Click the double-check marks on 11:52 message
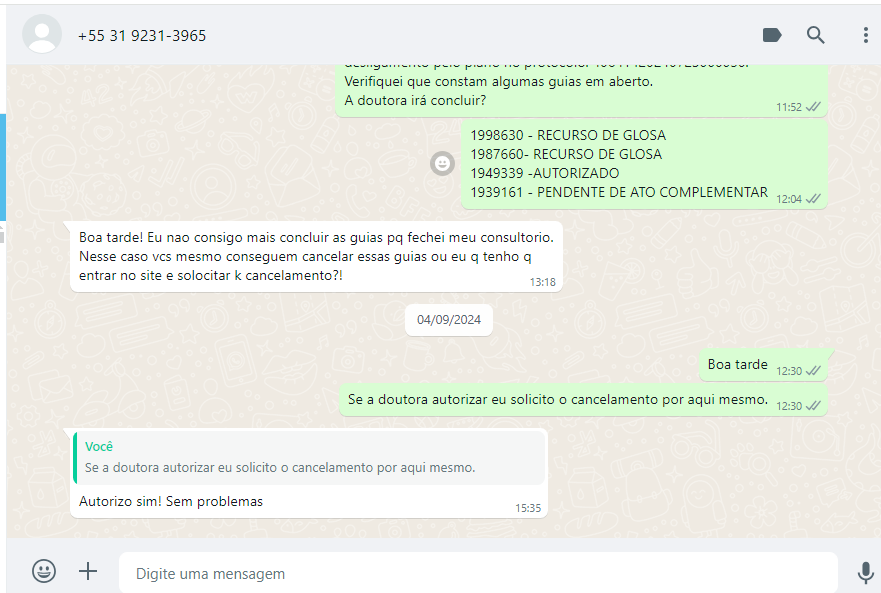 [x=813, y=107]
